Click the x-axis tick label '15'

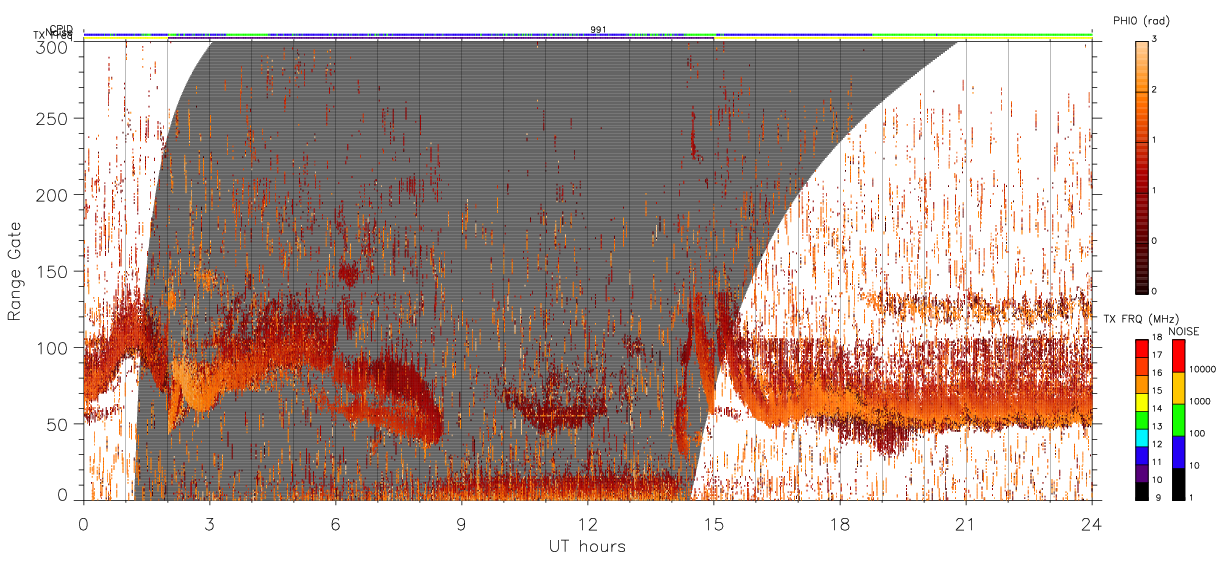(x=713, y=524)
